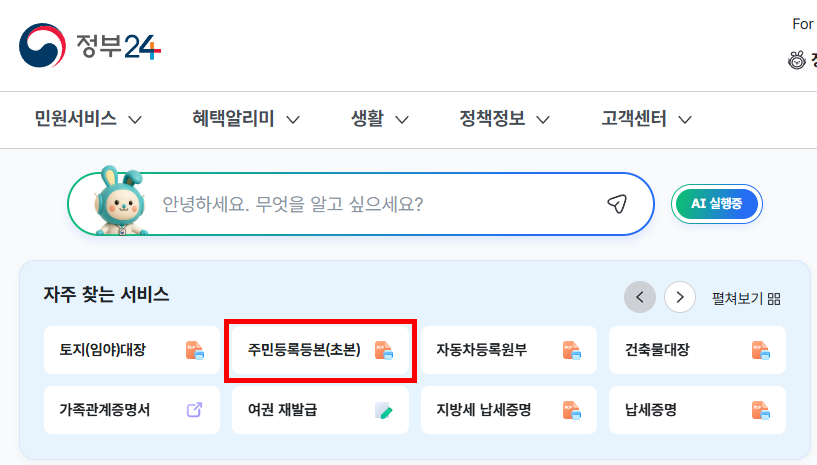Open the 생활 menu
Screen dimensions: 817x465
coord(380,119)
